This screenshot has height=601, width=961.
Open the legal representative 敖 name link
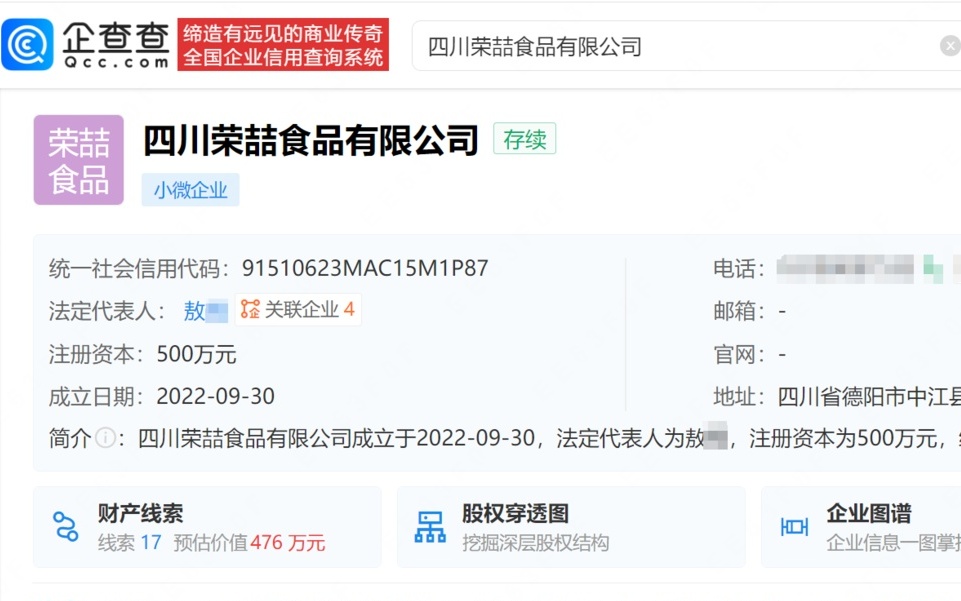205,311
